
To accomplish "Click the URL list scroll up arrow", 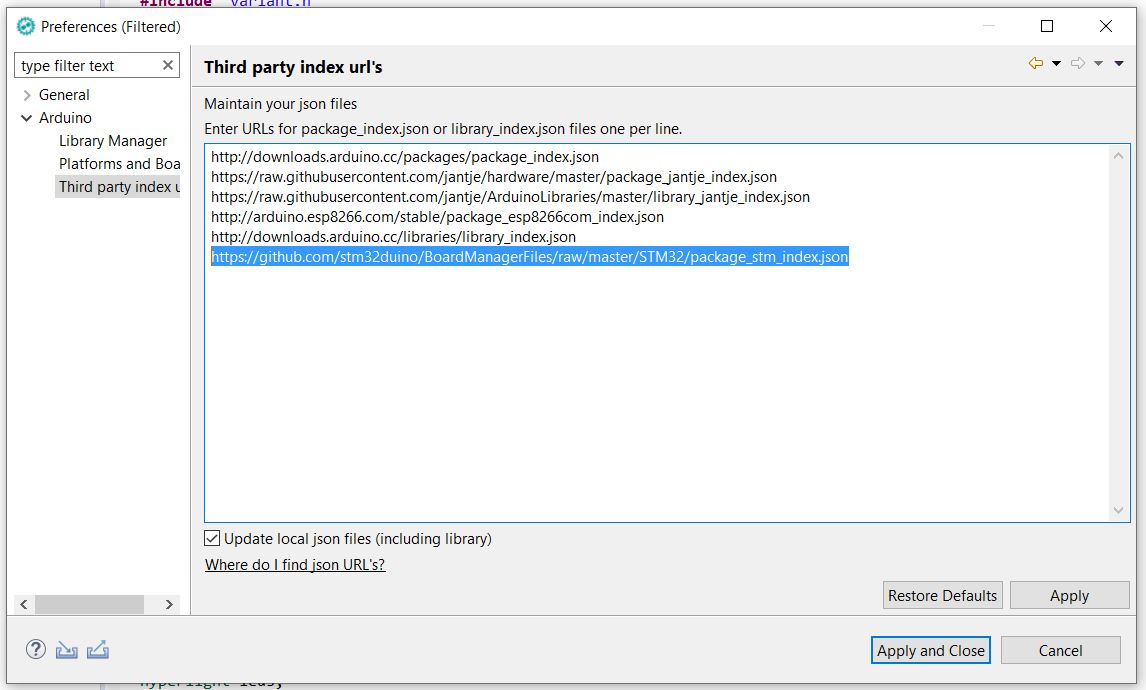I will [x=1118, y=156].
